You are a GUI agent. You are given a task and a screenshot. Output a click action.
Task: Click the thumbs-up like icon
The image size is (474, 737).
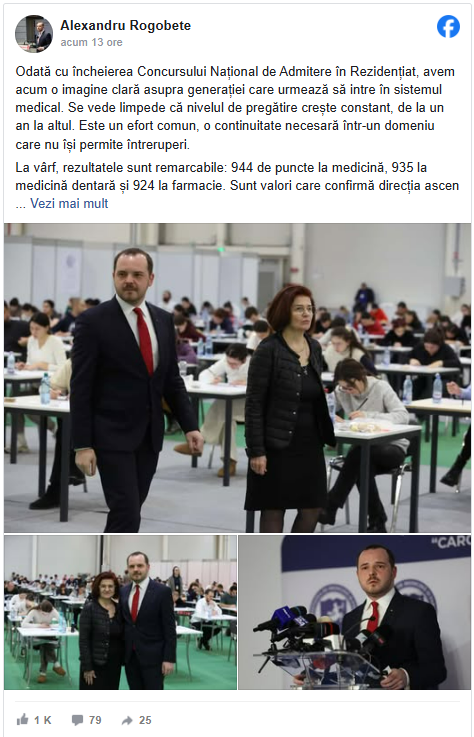pos(22,720)
